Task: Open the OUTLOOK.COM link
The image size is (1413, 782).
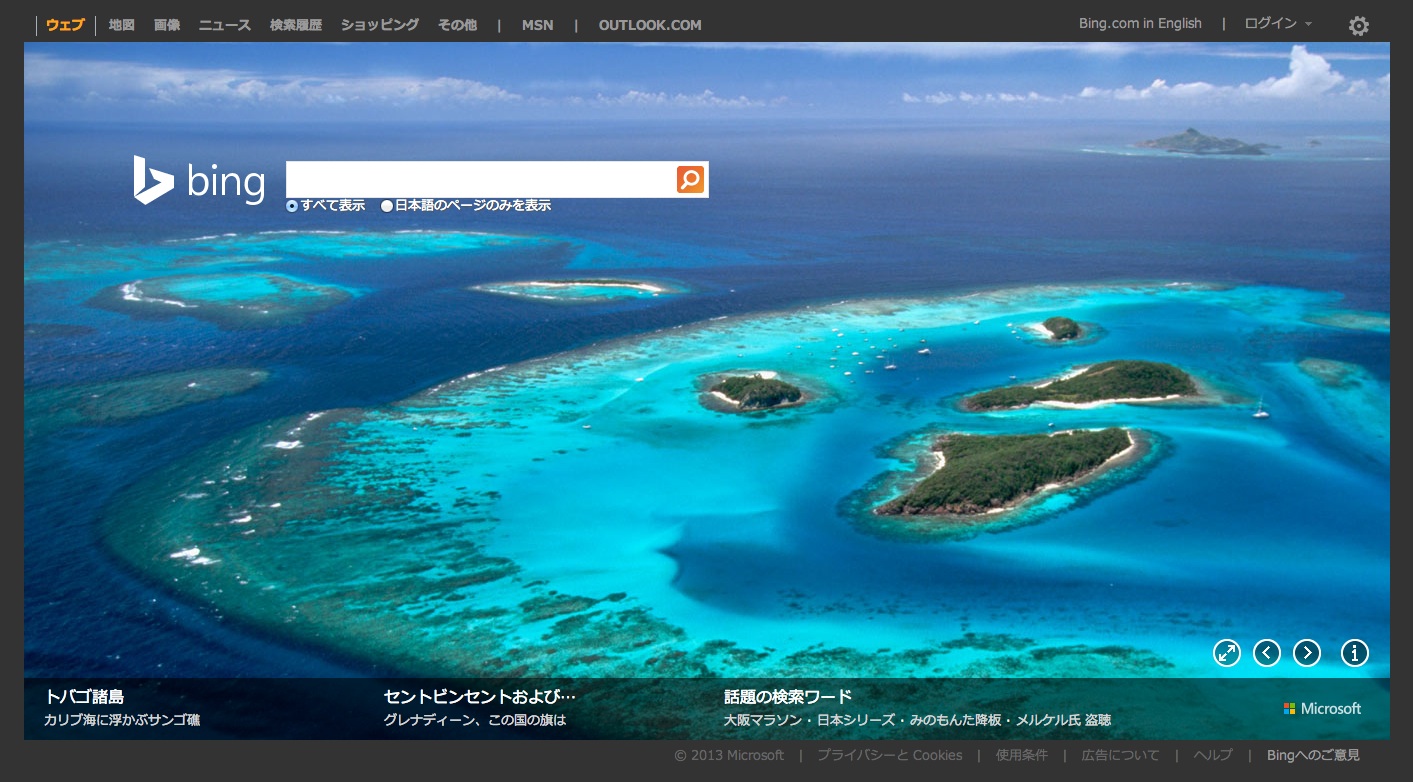Action: tap(650, 25)
